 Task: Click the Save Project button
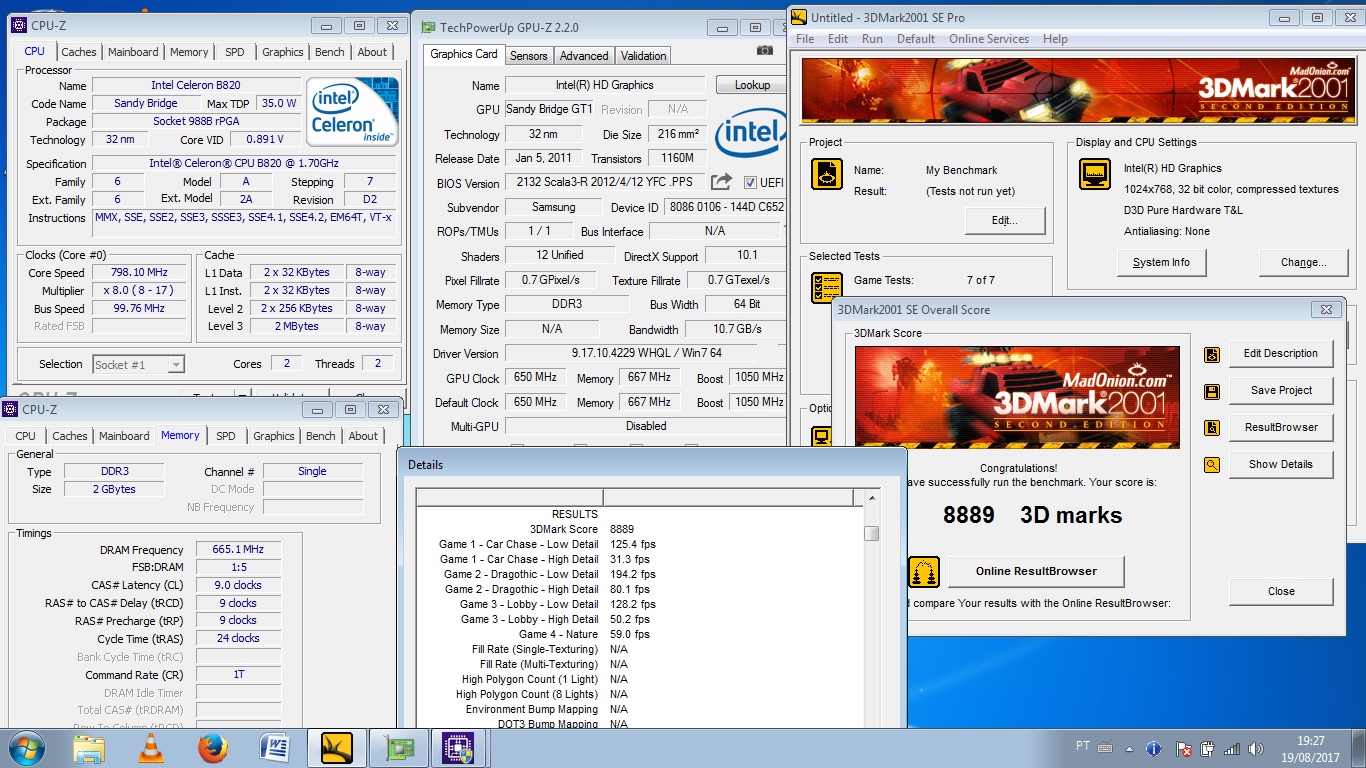tap(1281, 391)
